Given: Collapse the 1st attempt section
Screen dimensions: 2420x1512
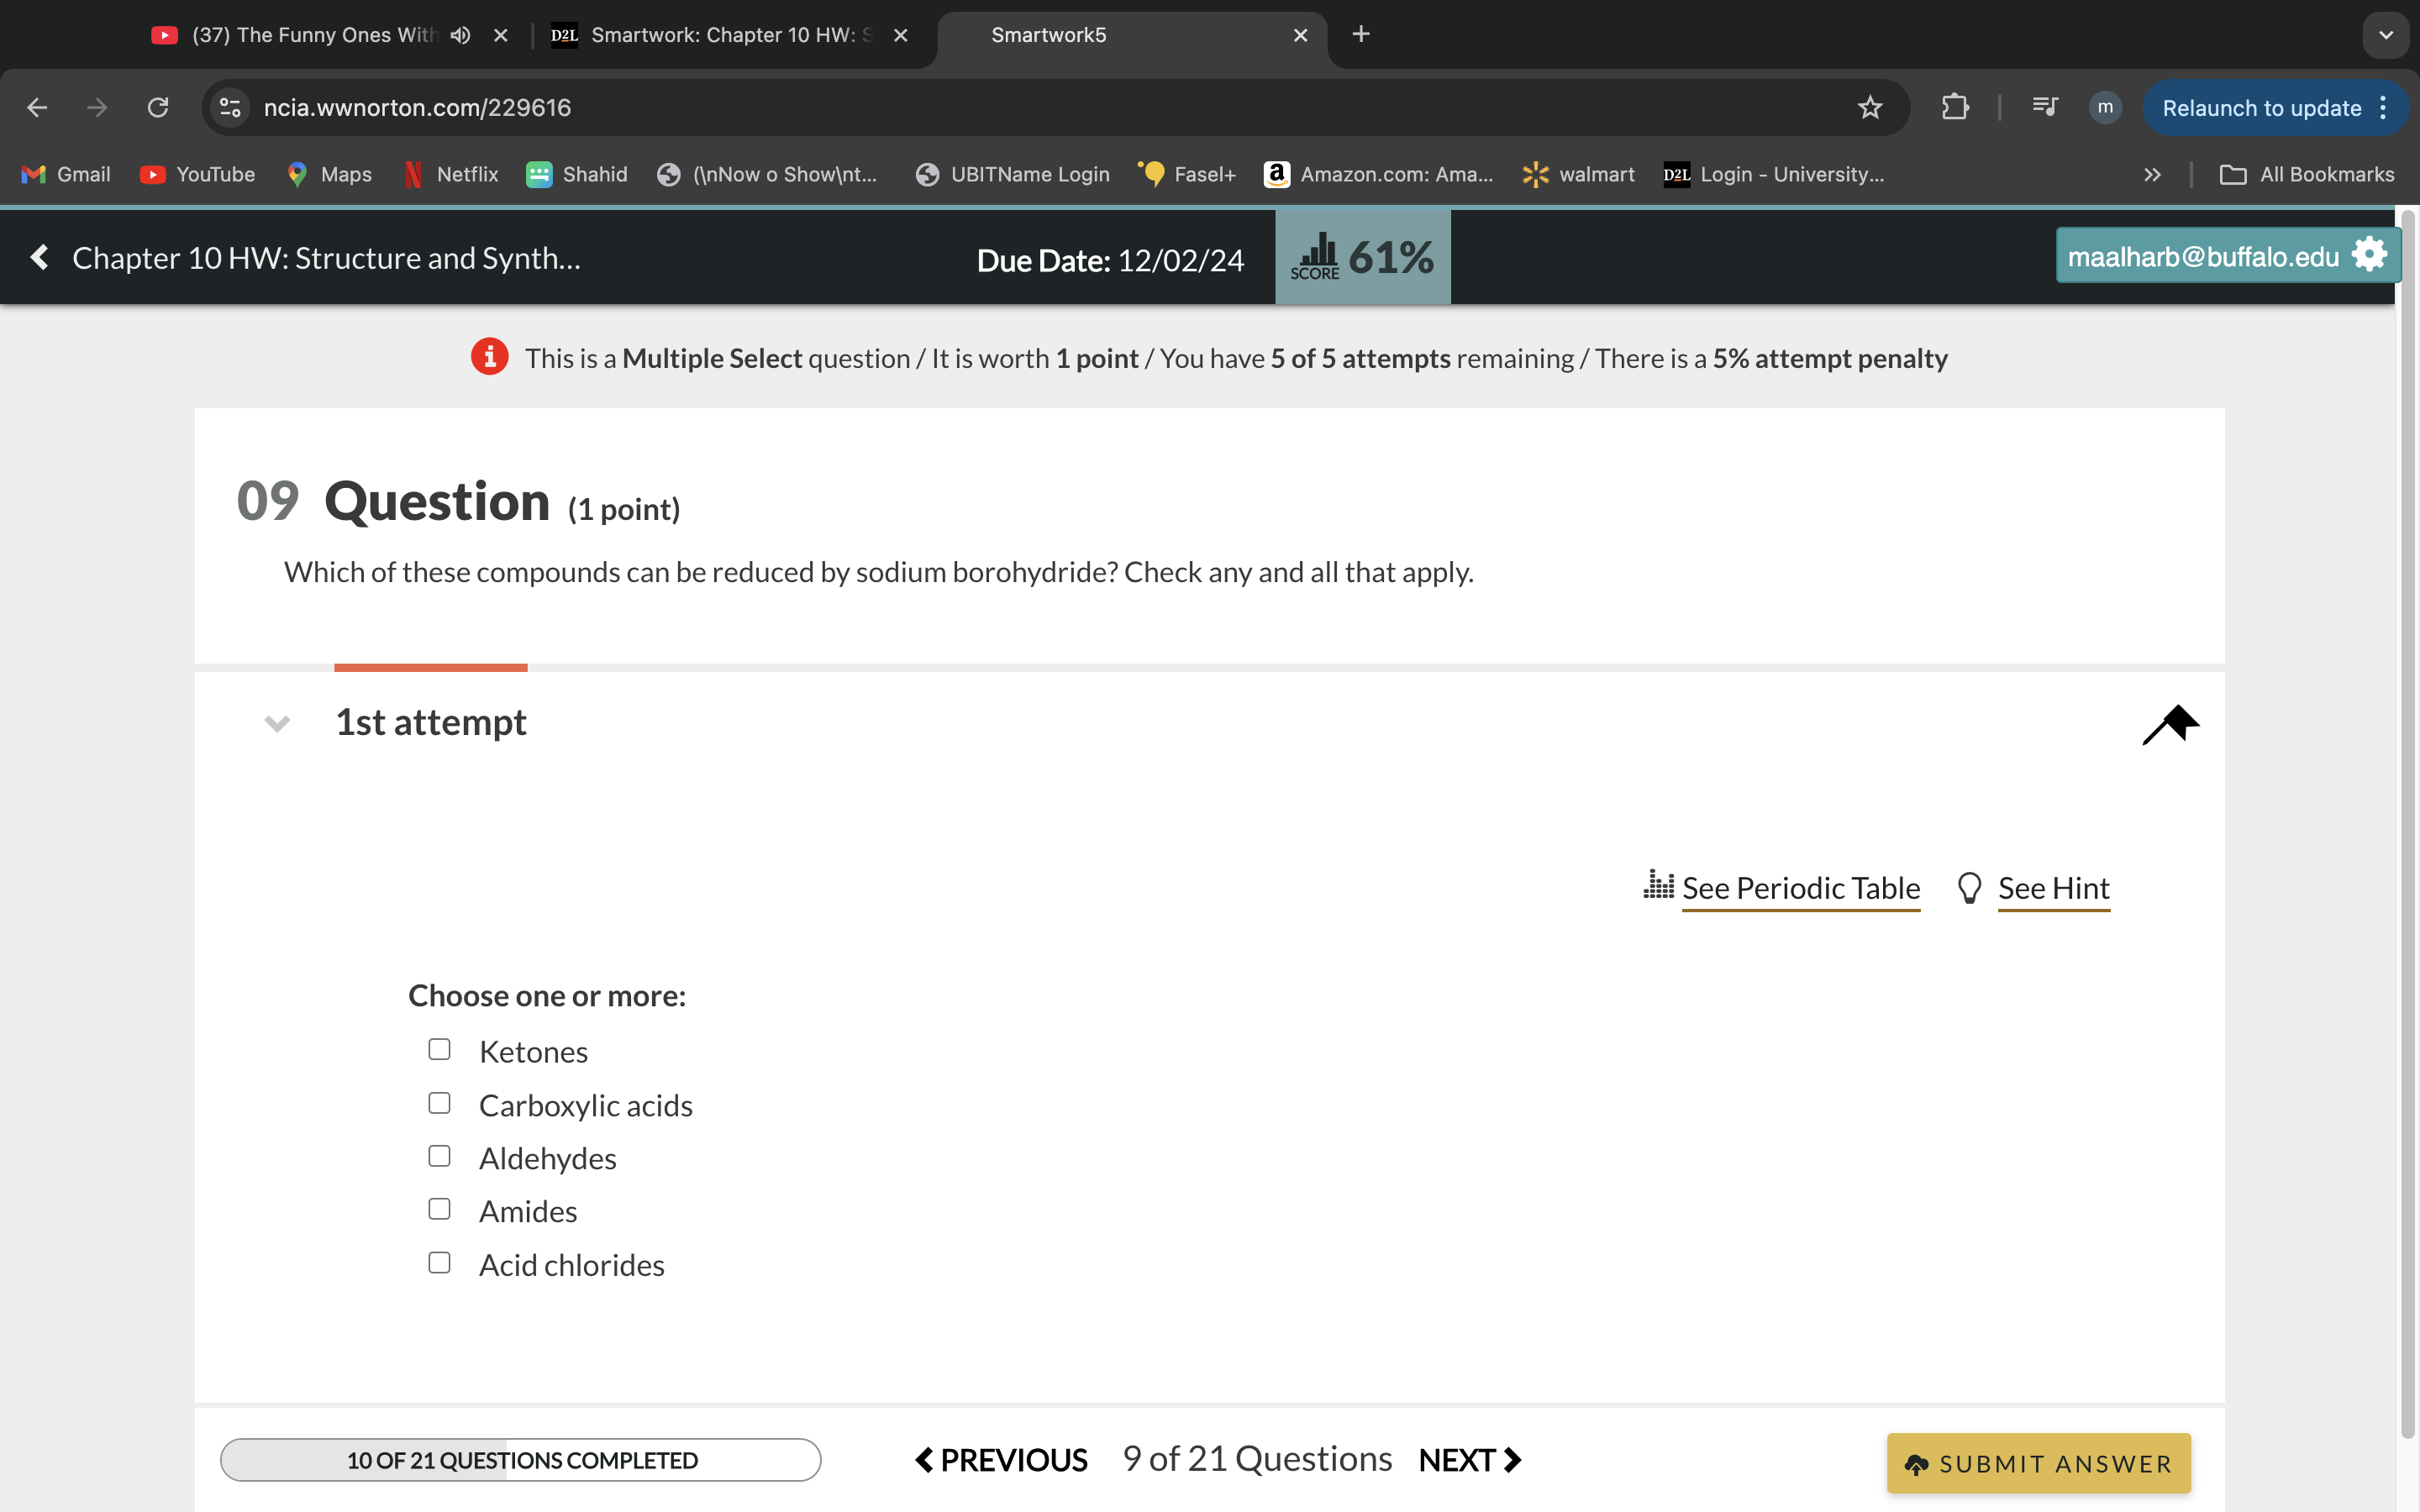Looking at the screenshot, I should click(x=277, y=724).
